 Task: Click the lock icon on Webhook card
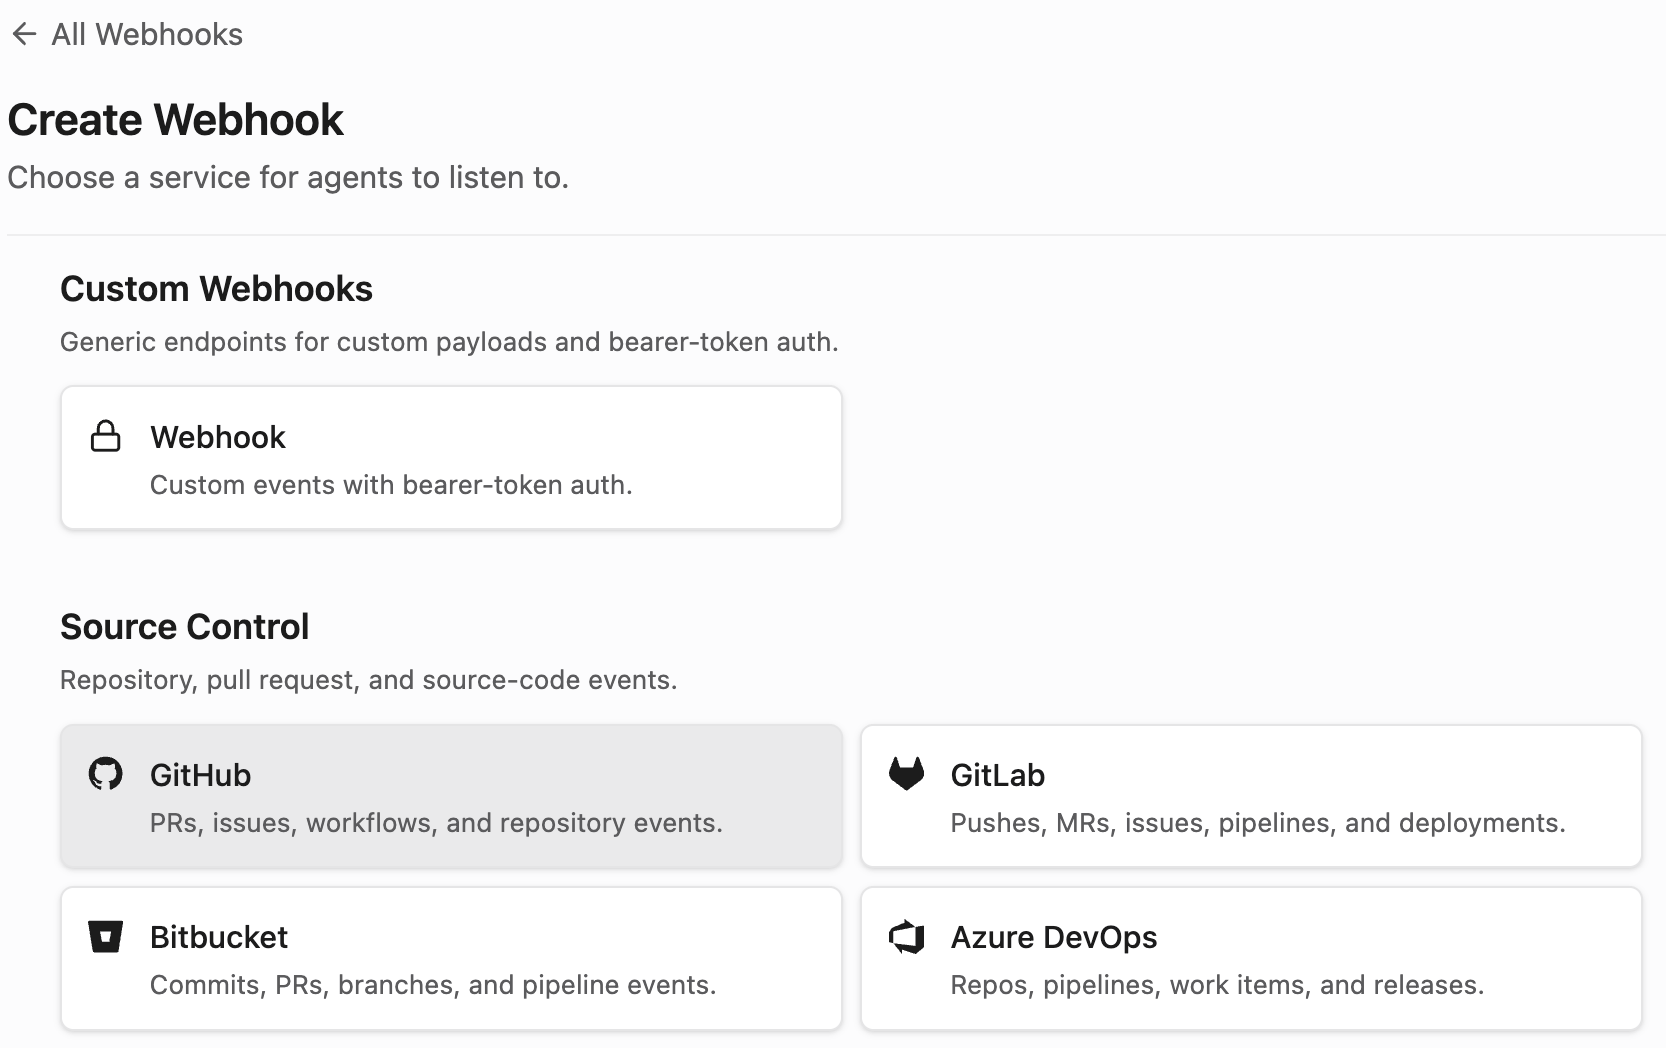point(105,437)
